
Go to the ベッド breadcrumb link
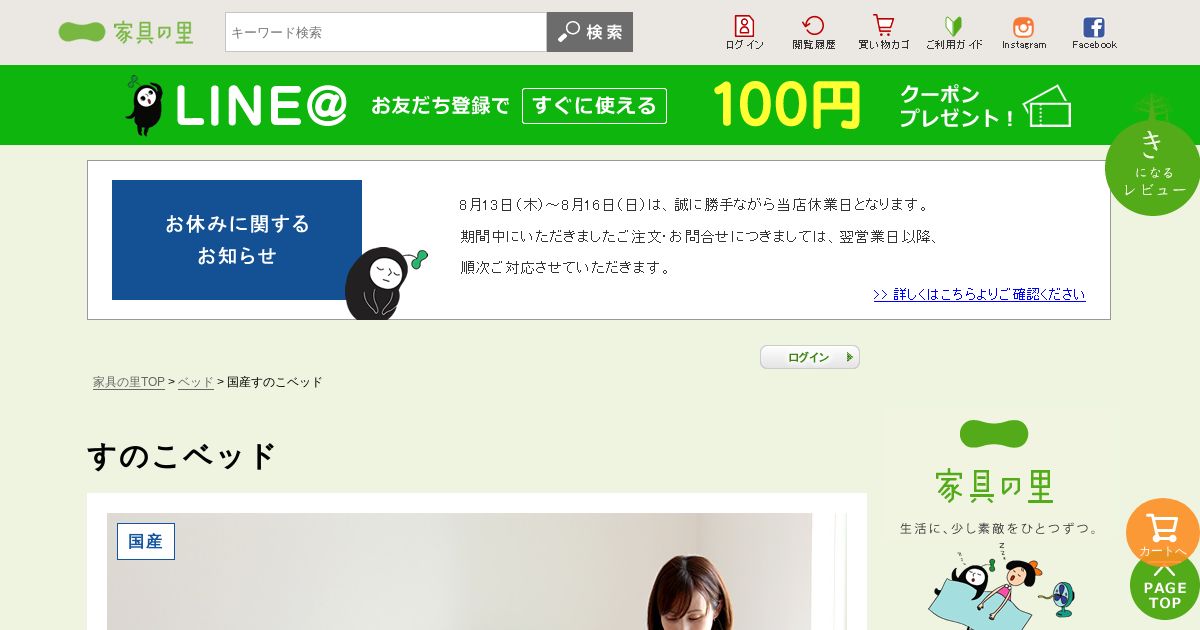196,382
